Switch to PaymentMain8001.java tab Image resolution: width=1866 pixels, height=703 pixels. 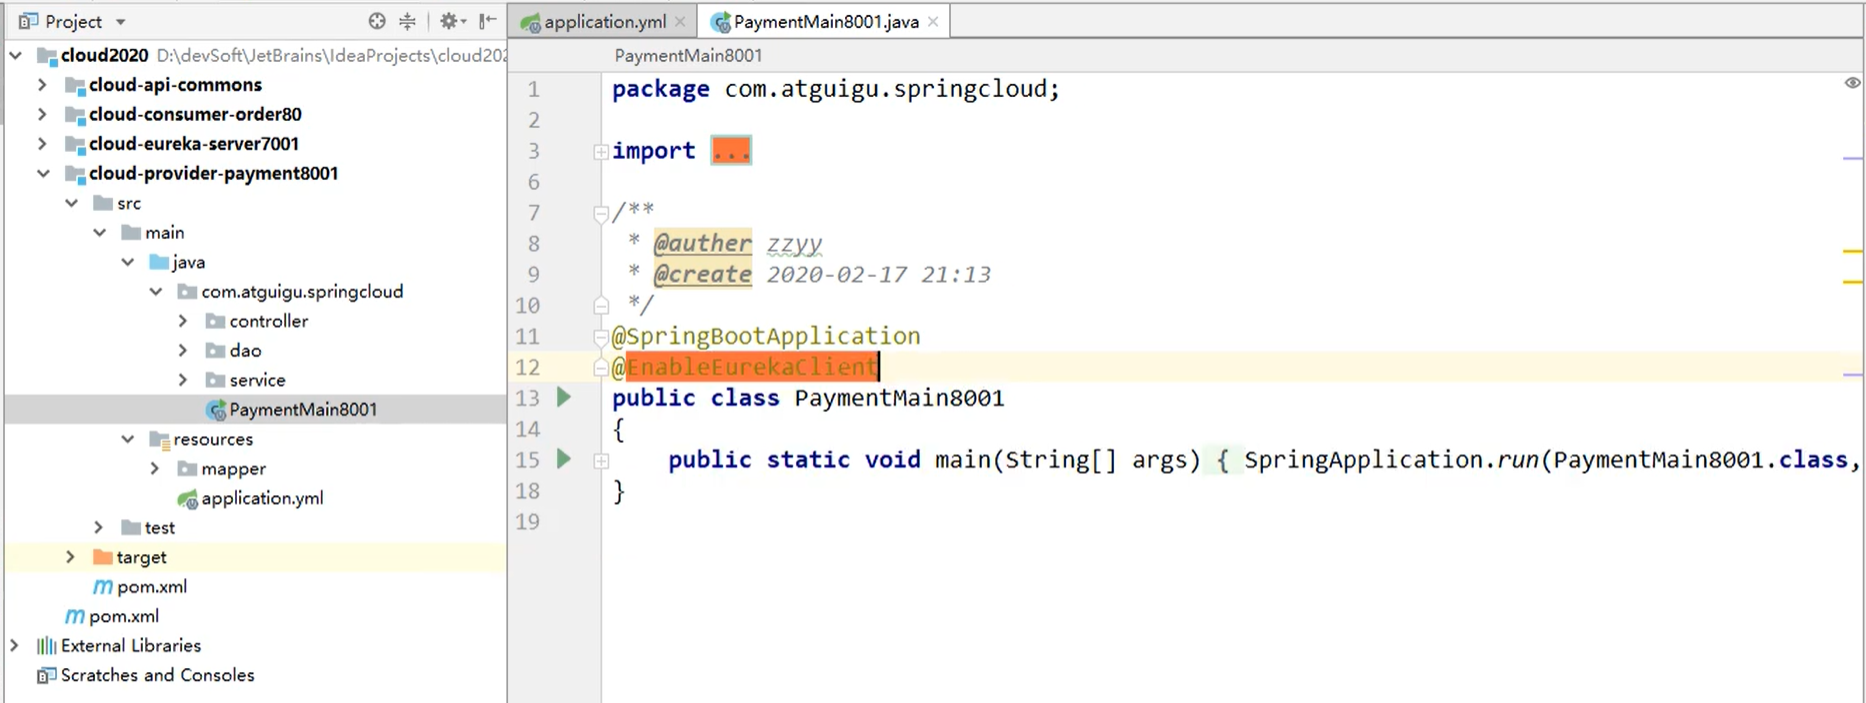[x=826, y=21]
